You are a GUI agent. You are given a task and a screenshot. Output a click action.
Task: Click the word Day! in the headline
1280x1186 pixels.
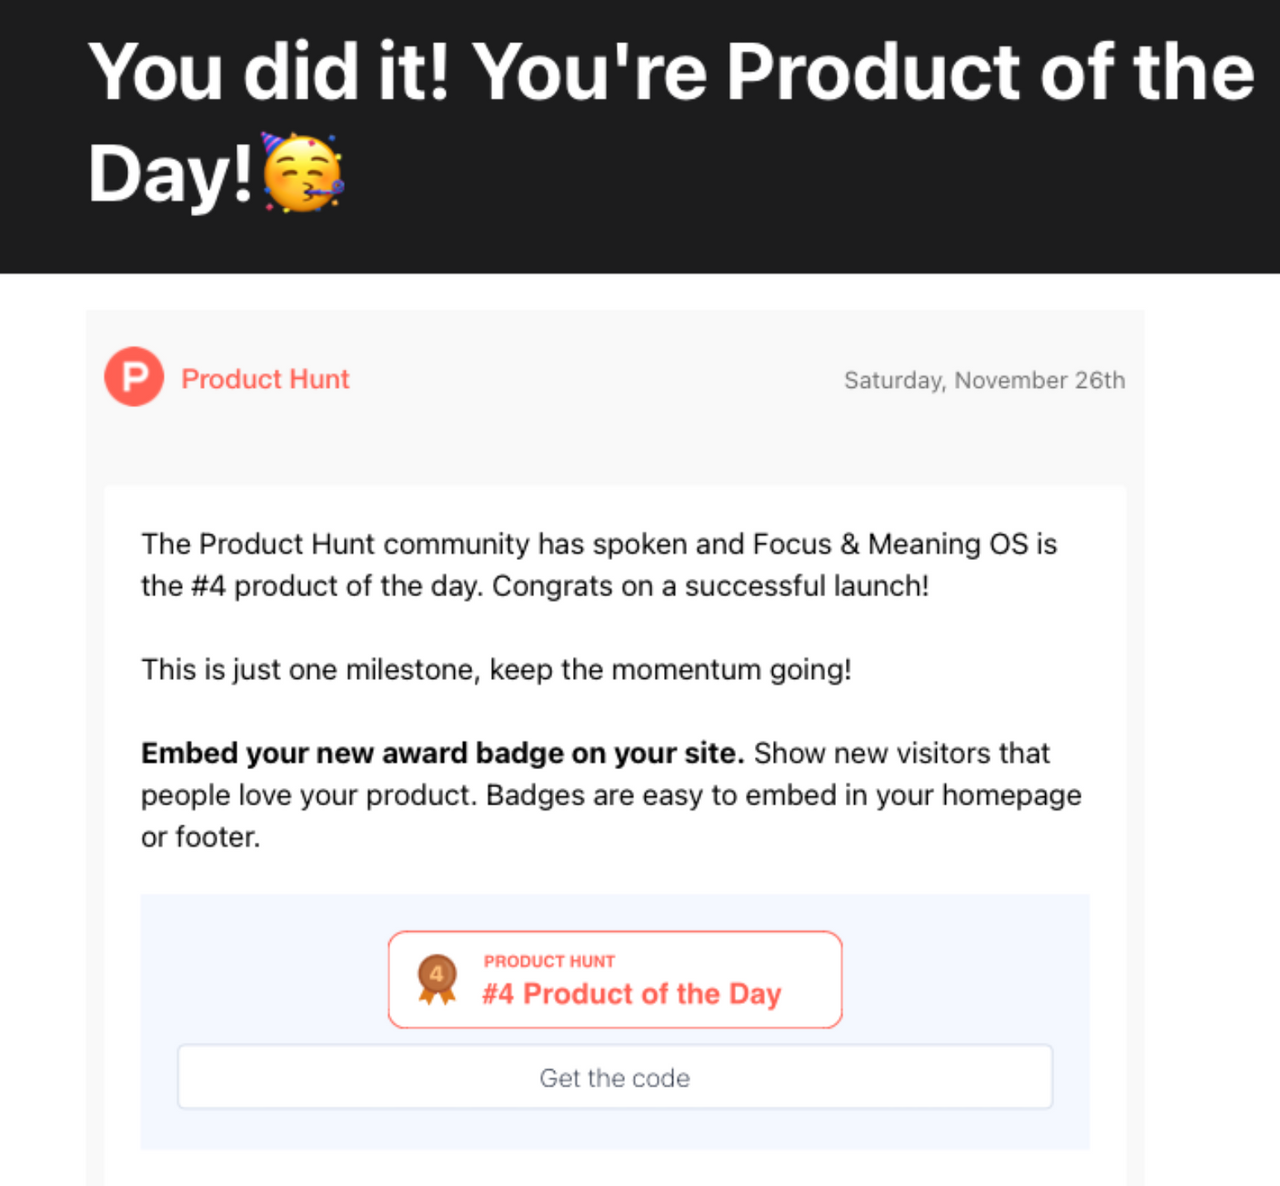(169, 175)
